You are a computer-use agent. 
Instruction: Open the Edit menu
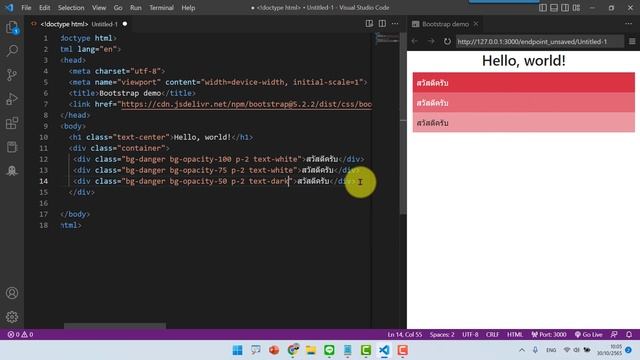(44, 7)
